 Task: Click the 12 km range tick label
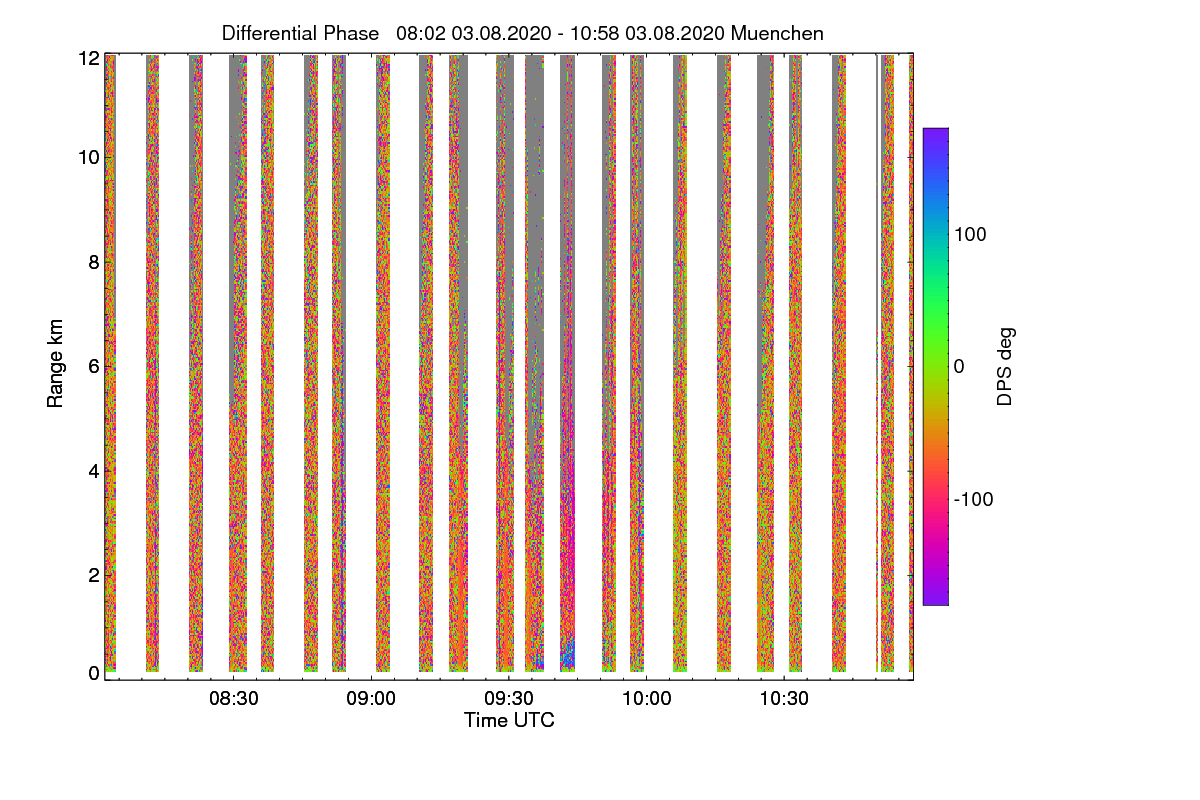click(89, 58)
